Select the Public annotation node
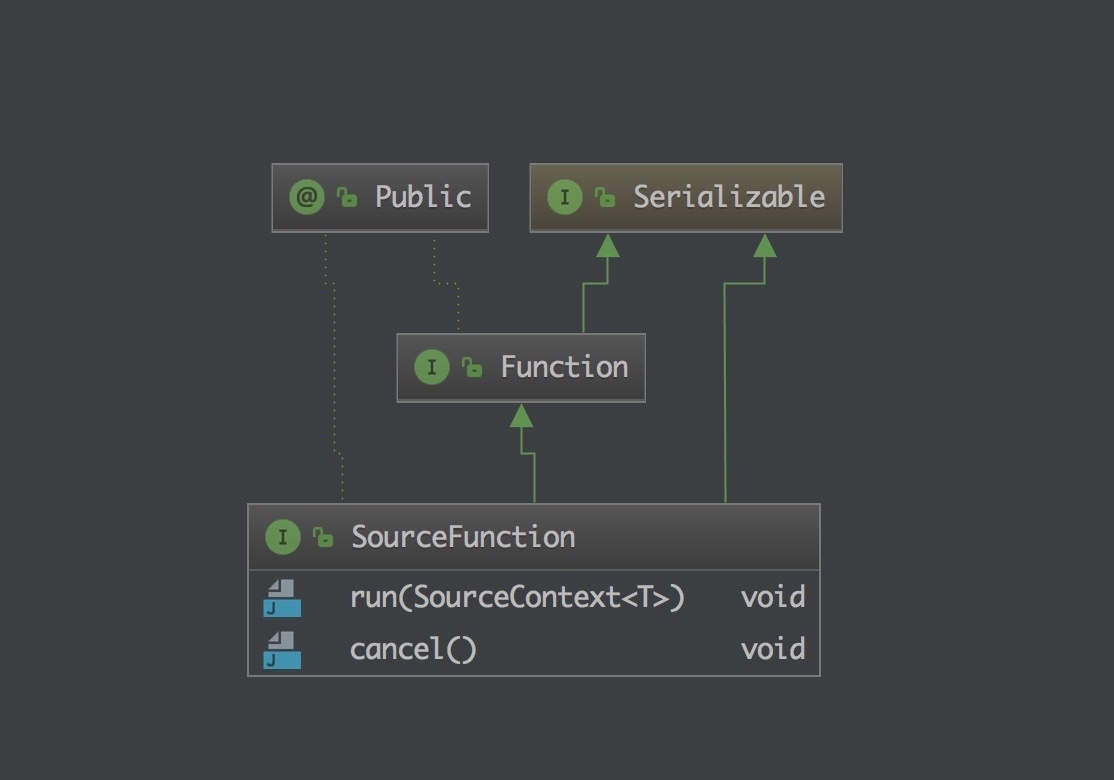 click(380, 197)
